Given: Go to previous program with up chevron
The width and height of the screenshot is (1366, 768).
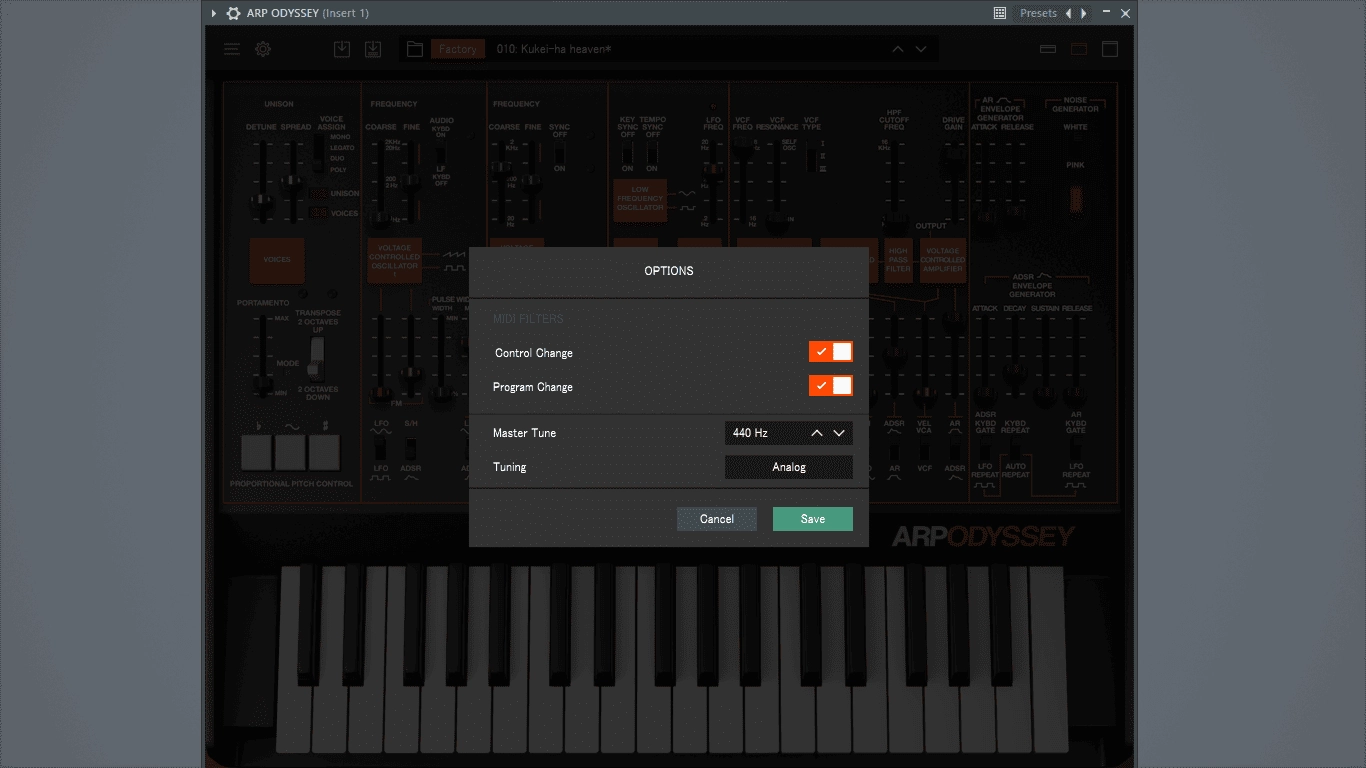Looking at the screenshot, I should click(897, 49).
